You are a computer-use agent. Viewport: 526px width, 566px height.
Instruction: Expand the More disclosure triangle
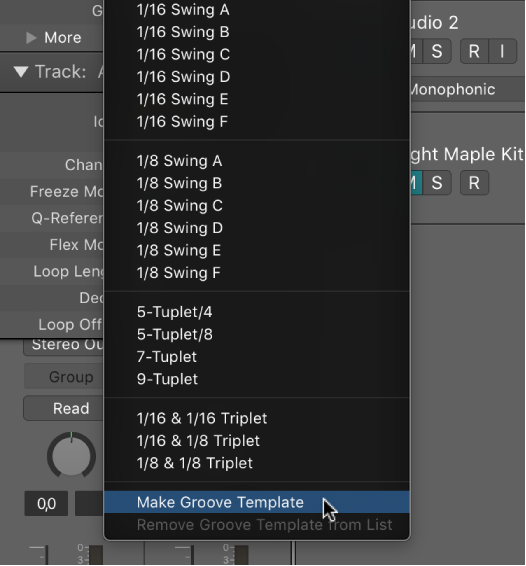[32, 38]
